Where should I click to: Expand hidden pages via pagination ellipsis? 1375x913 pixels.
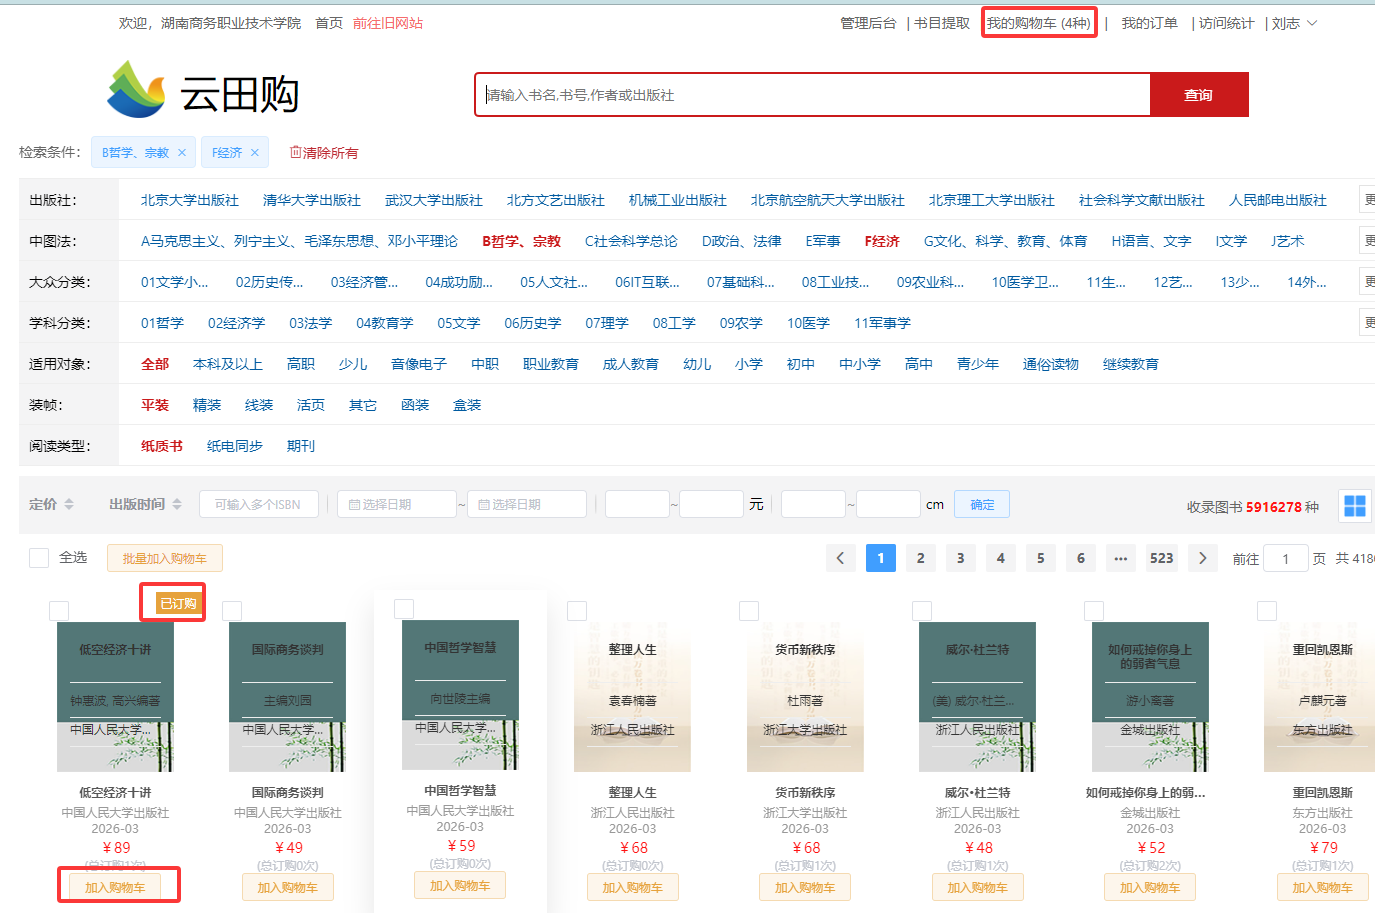click(x=1121, y=557)
